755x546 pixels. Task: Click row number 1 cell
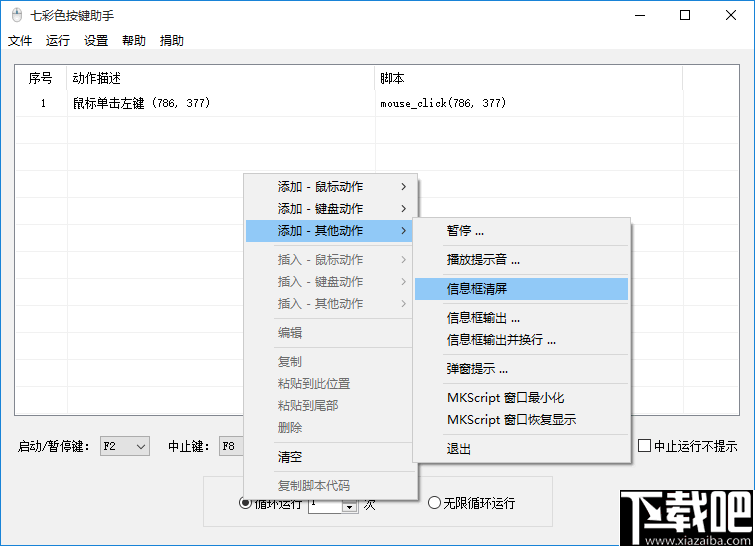(42, 103)
